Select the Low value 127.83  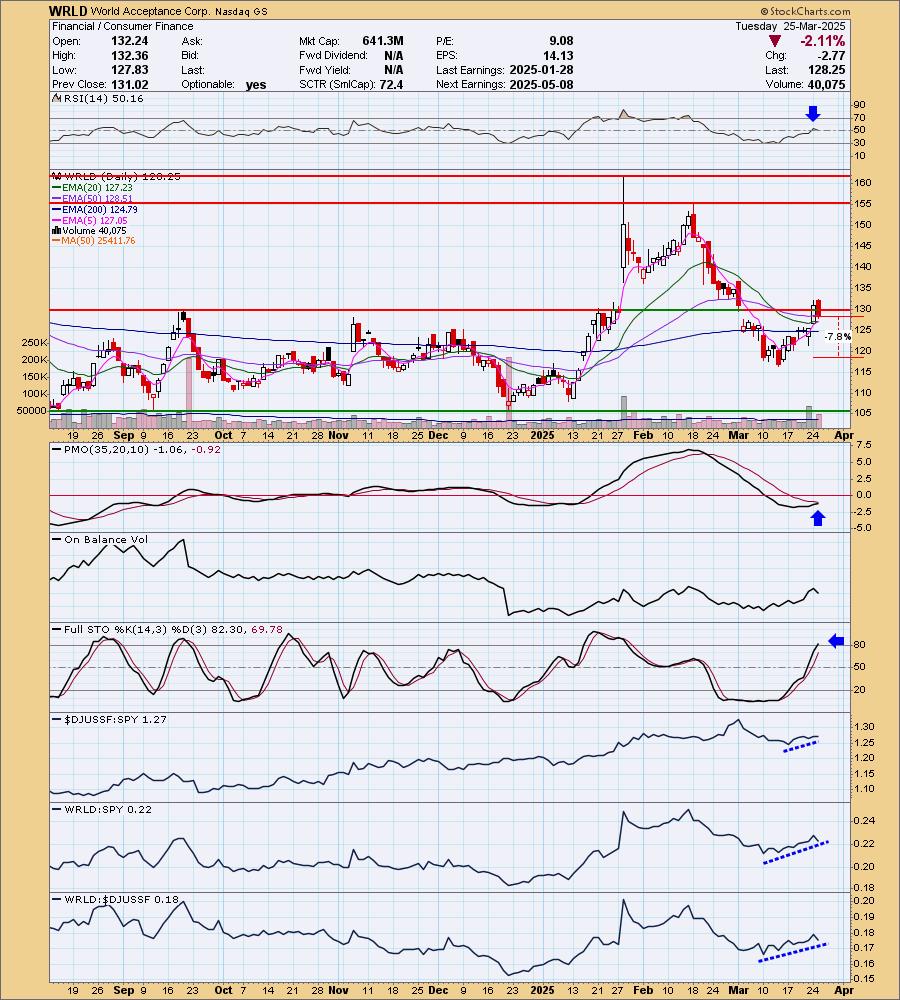point(129,70)
